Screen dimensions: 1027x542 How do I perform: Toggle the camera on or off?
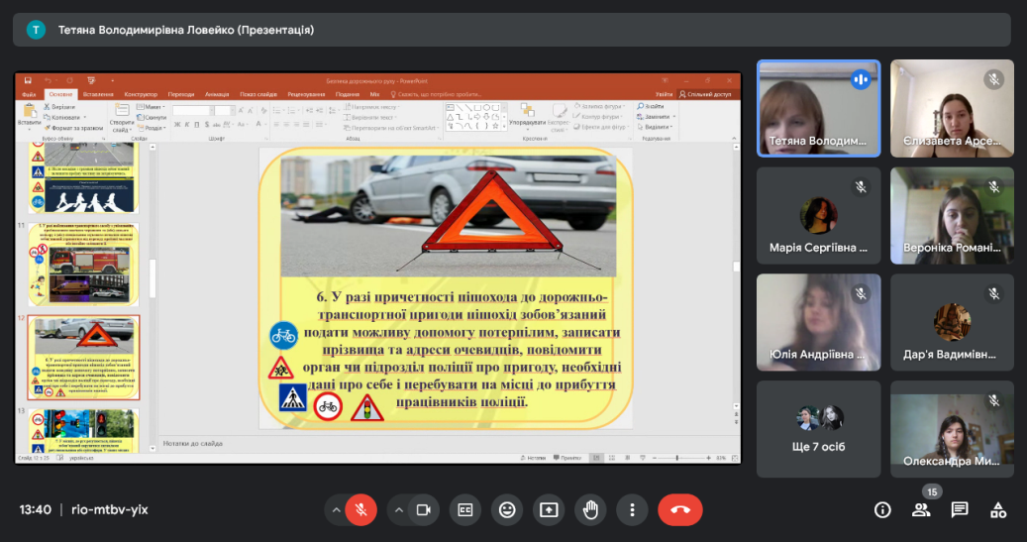pos(423,510)
